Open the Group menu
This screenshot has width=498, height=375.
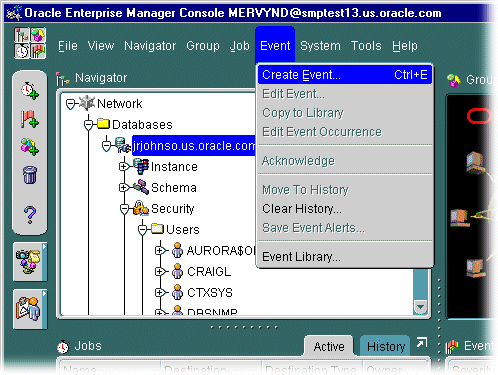coord(203,46)
